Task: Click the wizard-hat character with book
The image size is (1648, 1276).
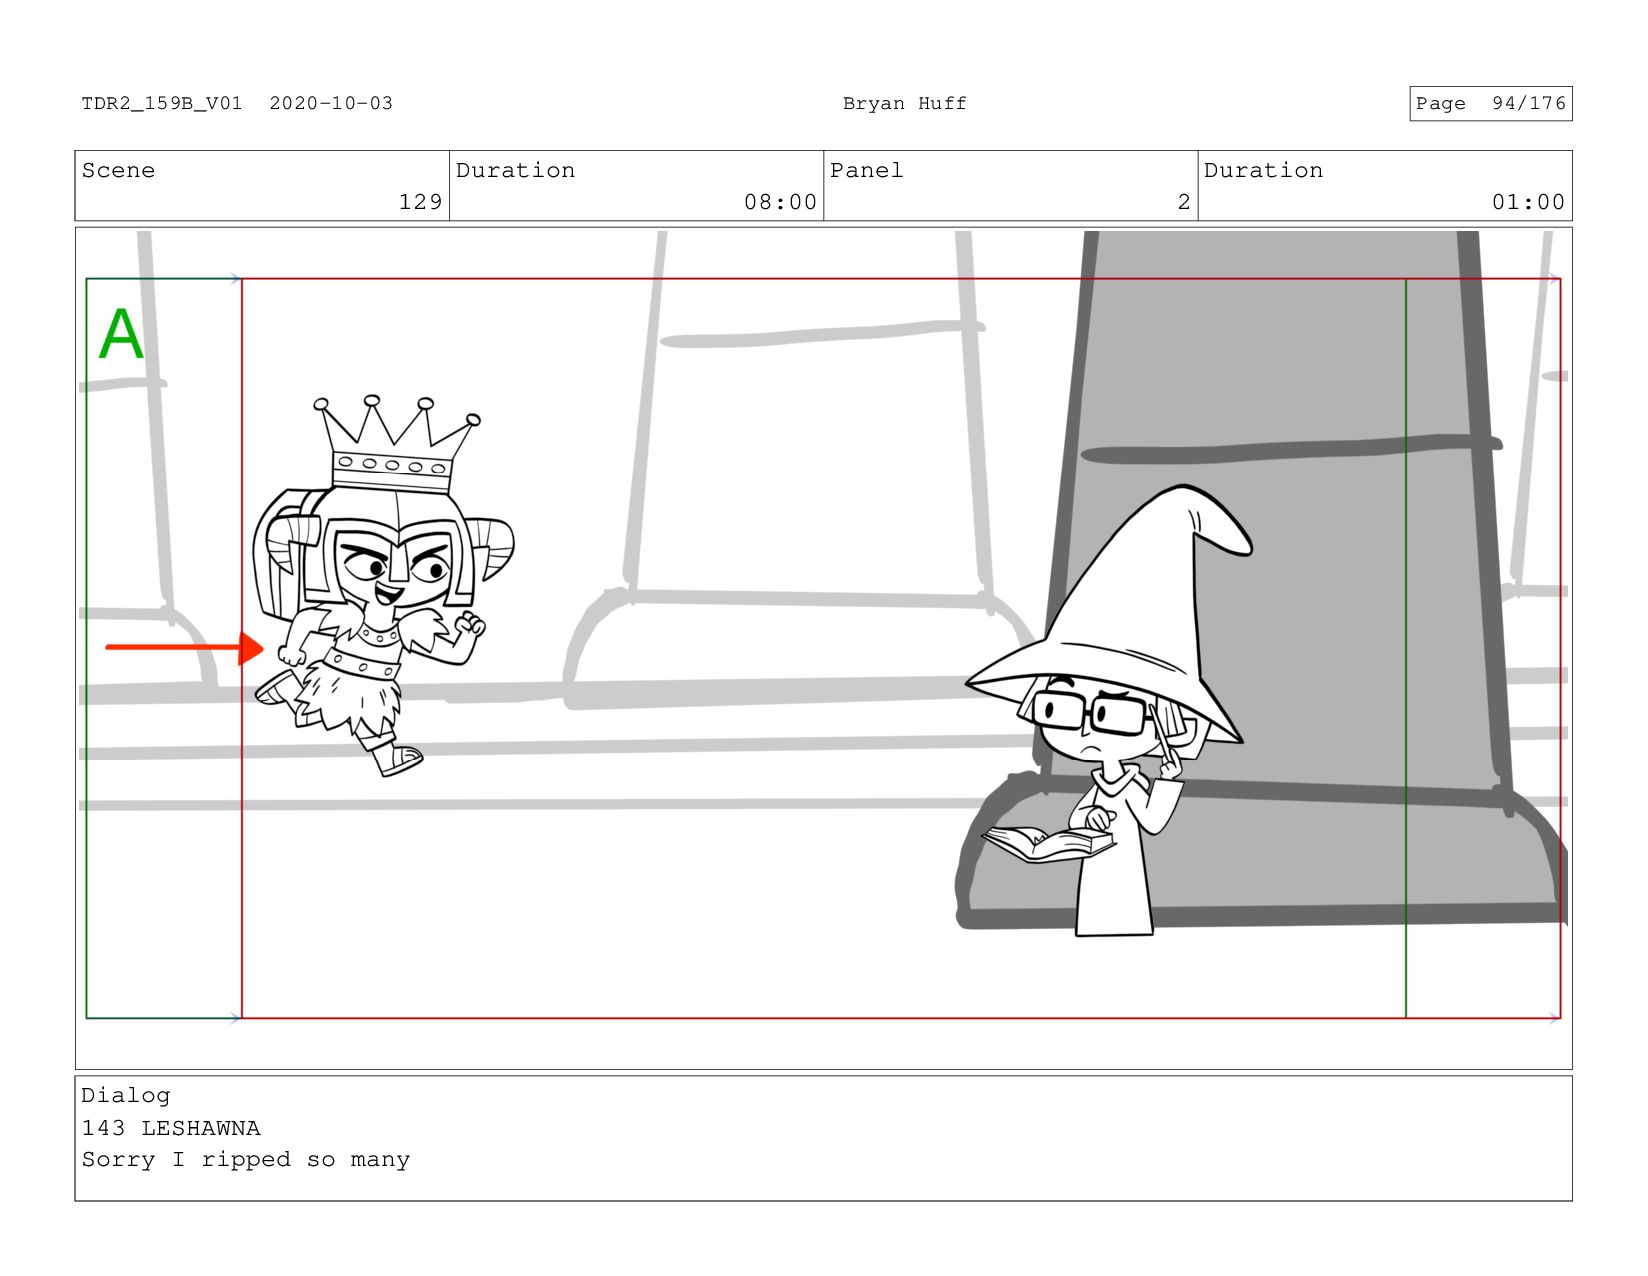Action: pos(1110,710)
